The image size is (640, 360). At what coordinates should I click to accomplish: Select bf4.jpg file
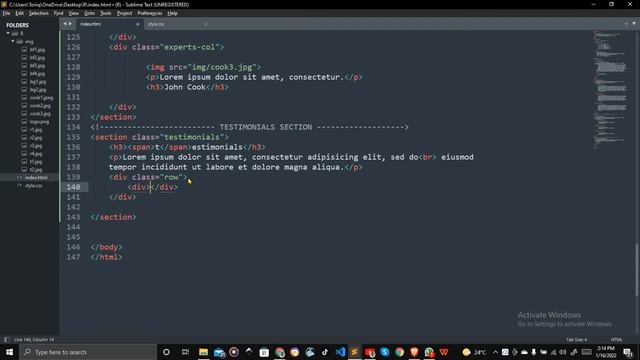[x=37, y=74]
